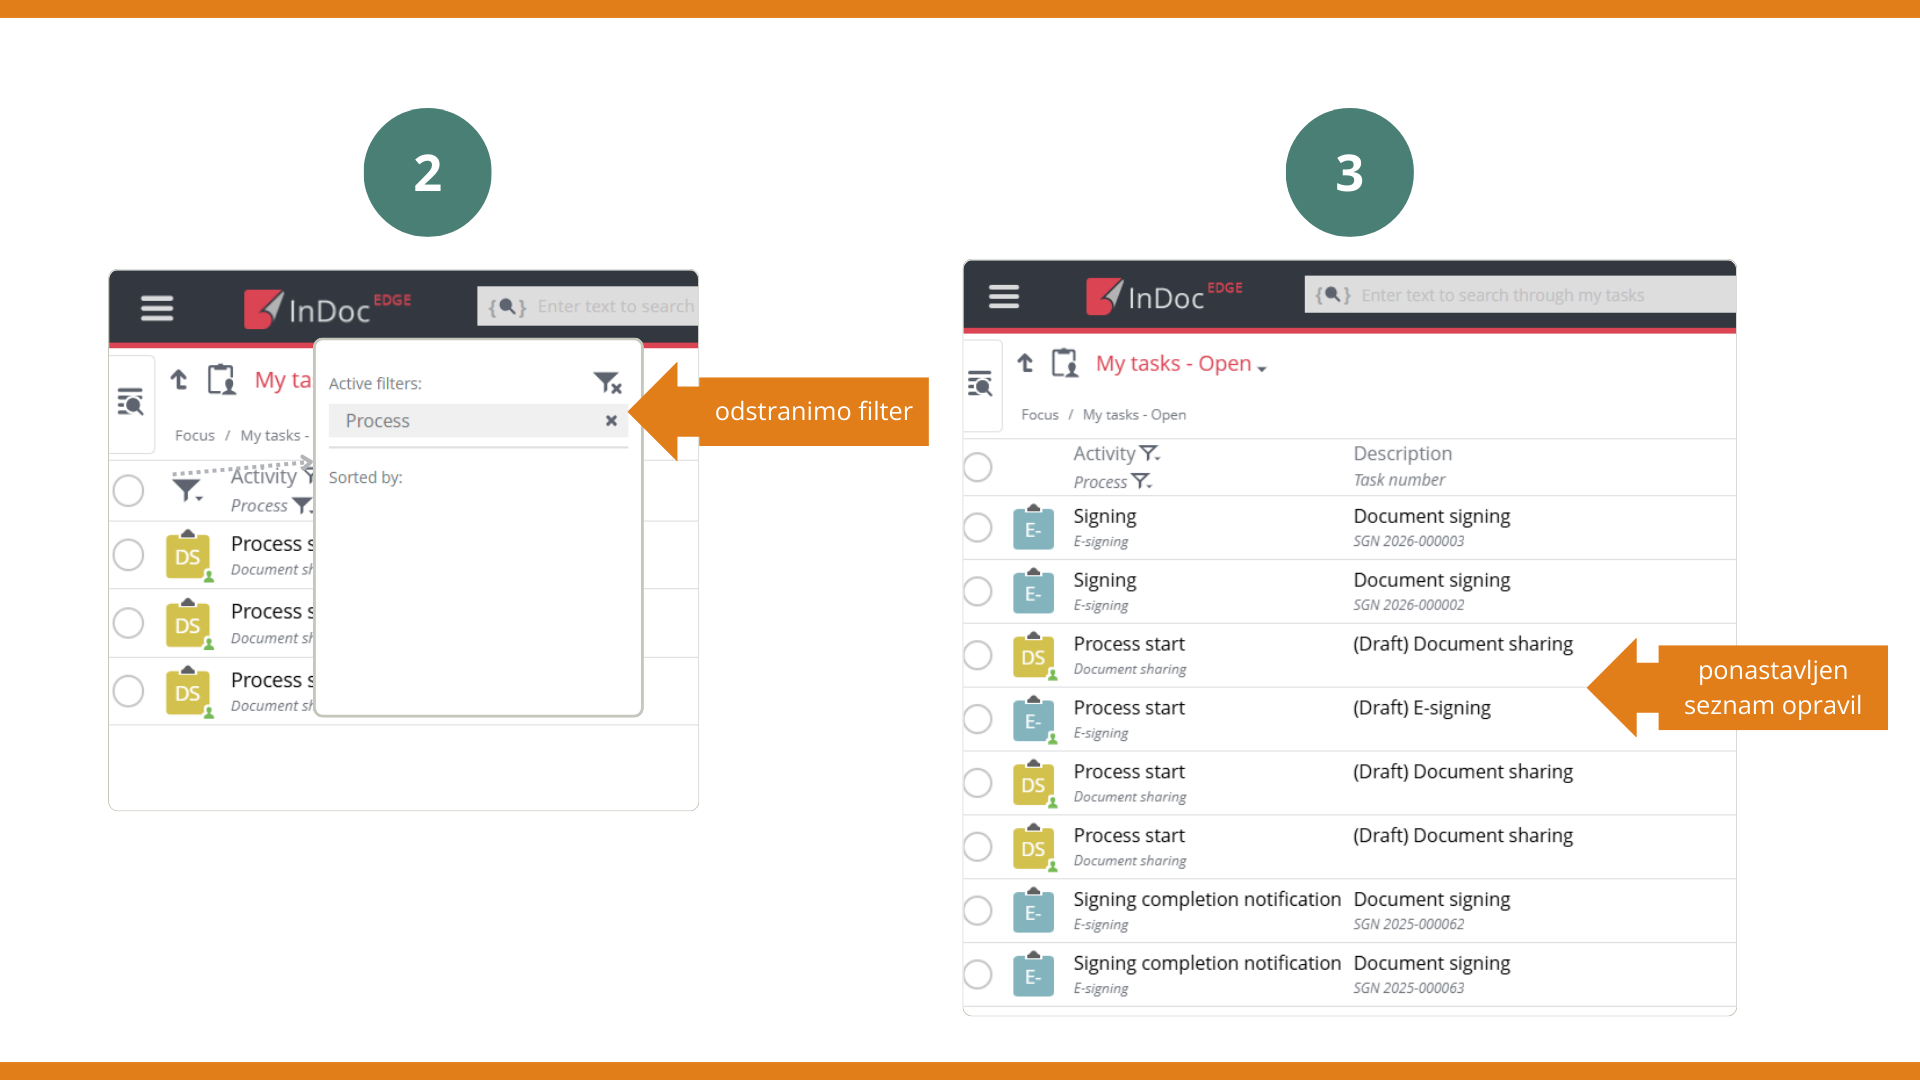The width and height of the screenshot is (1920, 1080).
Task: Select the radio for the (Draft) E-signing task
Action: [978, 719]
